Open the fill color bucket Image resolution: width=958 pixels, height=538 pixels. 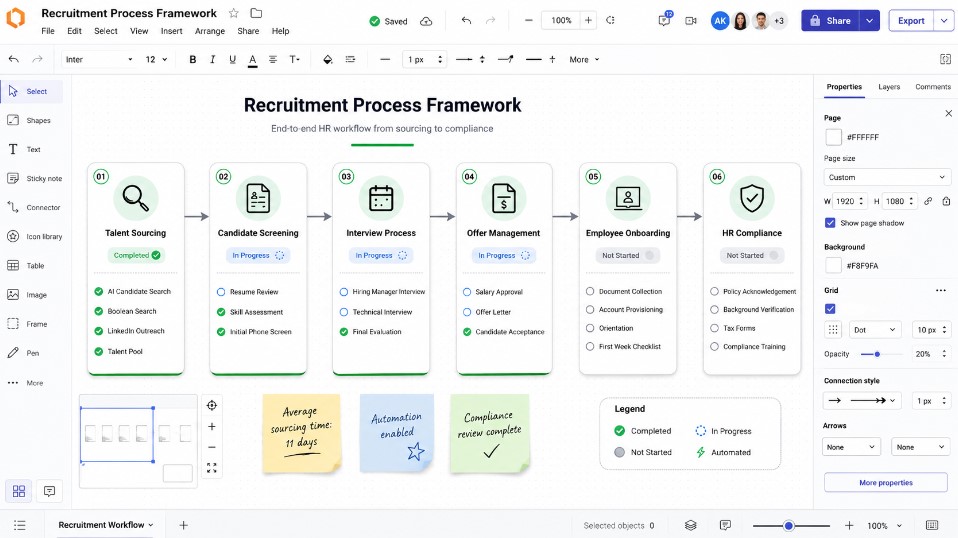(x=327, y=59)
